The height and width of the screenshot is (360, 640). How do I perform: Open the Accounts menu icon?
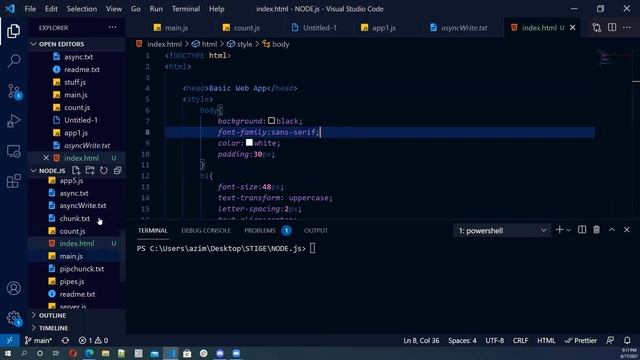pos(13,288)
